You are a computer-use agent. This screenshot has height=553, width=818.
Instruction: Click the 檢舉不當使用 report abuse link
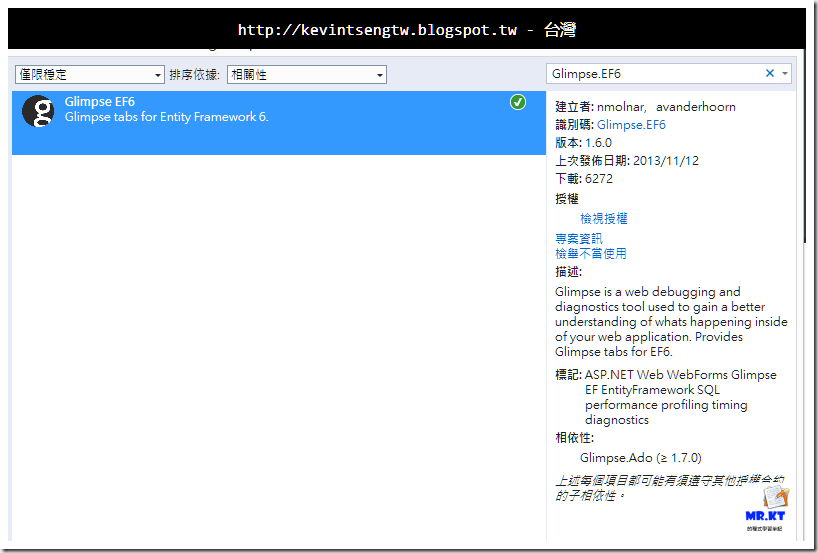coord(591,254)
